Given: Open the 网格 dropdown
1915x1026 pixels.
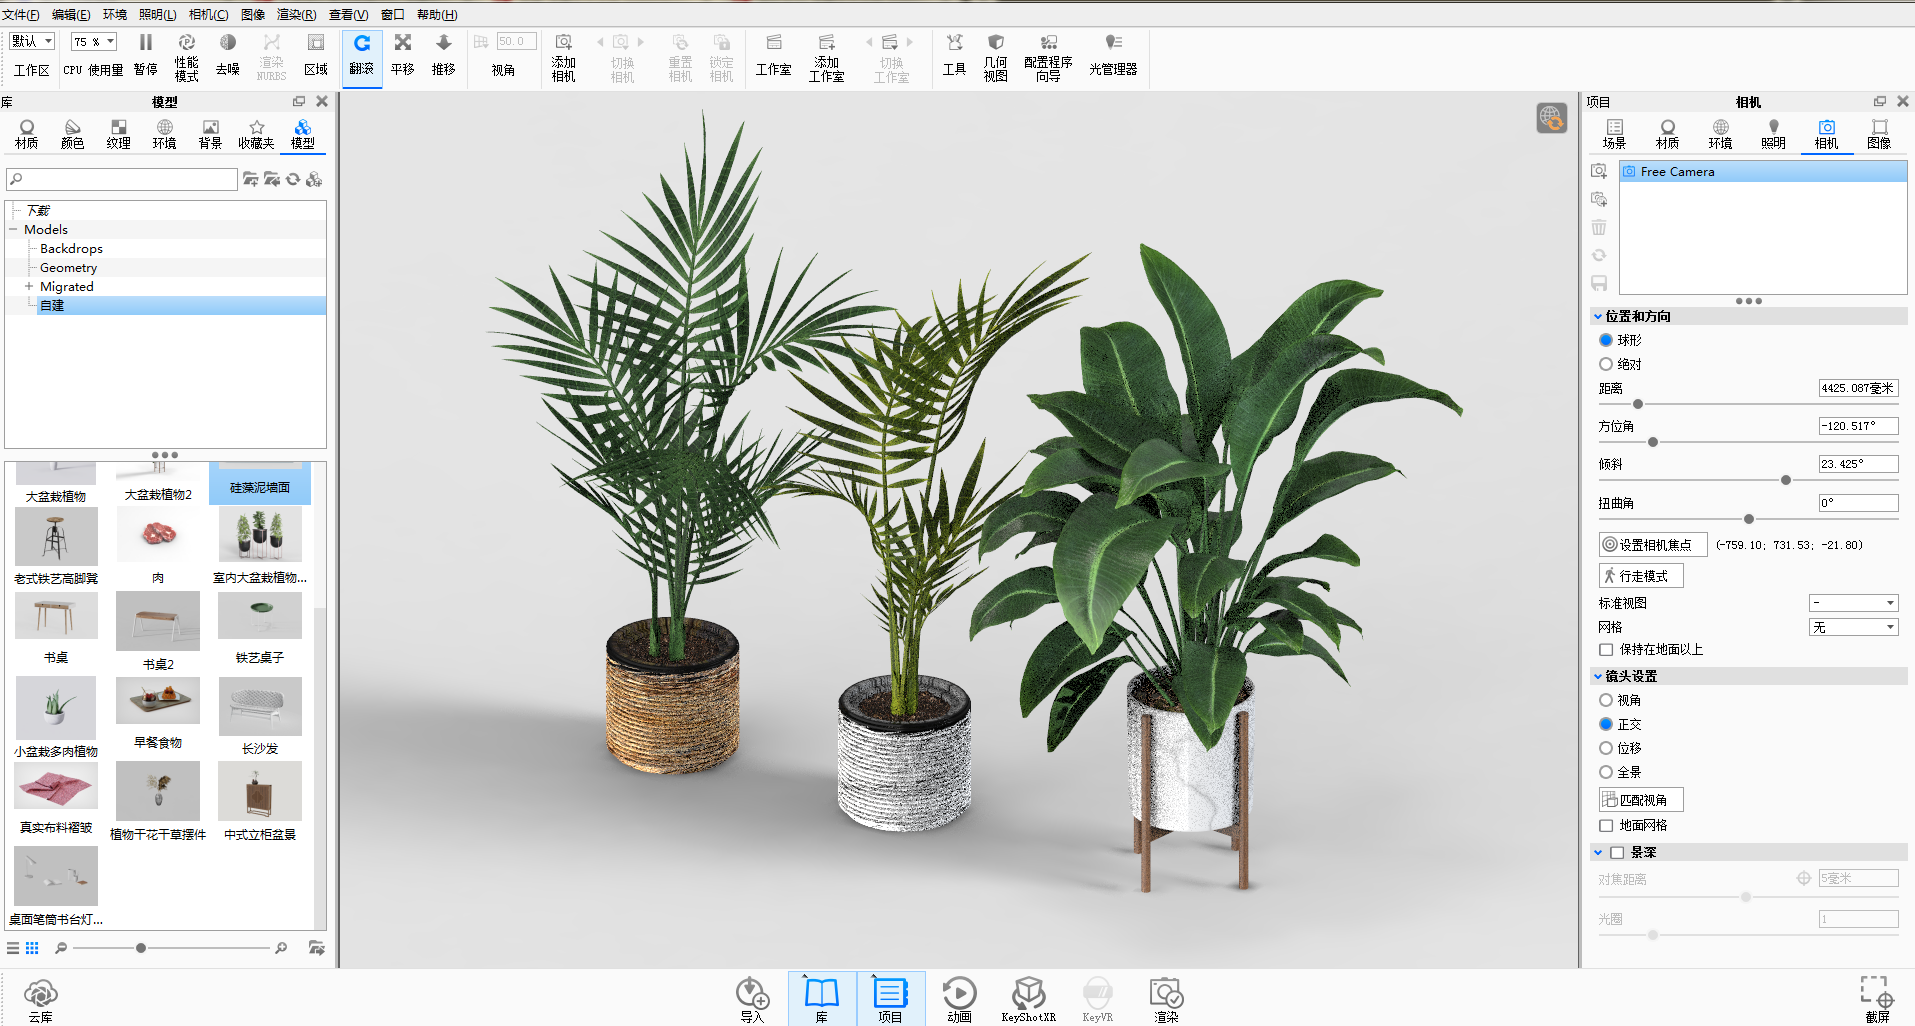Looking at the screenshot, I should click(1853, 627).
